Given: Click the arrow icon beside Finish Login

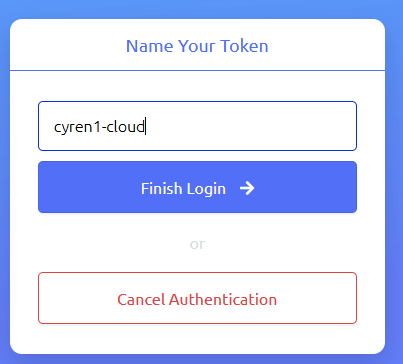Looking at the screenshot, I should (x=247, y=188).
